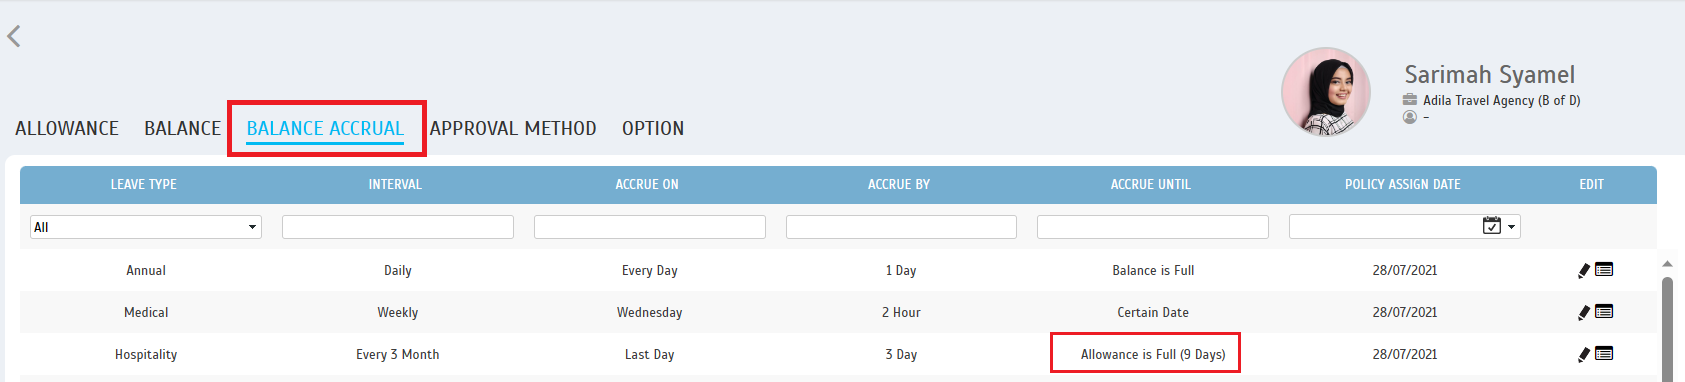1685x382 pixels.
Task: Click the table's vertical scrollbar up arrow
Action: click(1667, 264)
